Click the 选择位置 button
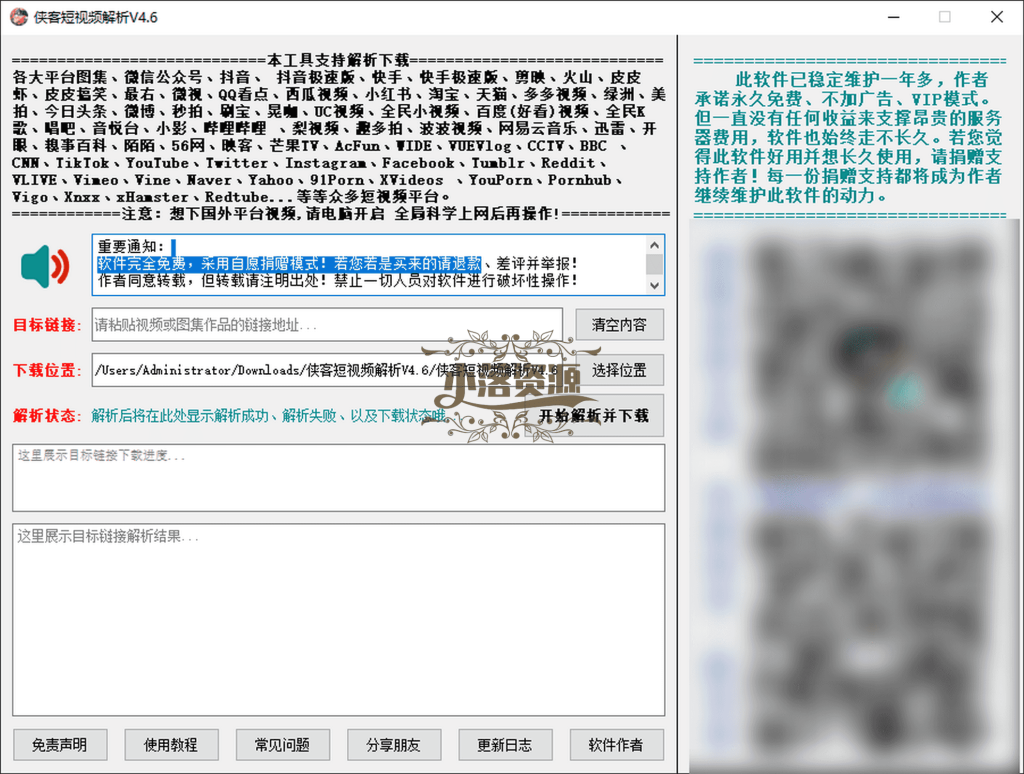The width and height of the screenshot is (1024, 774). click(x=619, y=370)
